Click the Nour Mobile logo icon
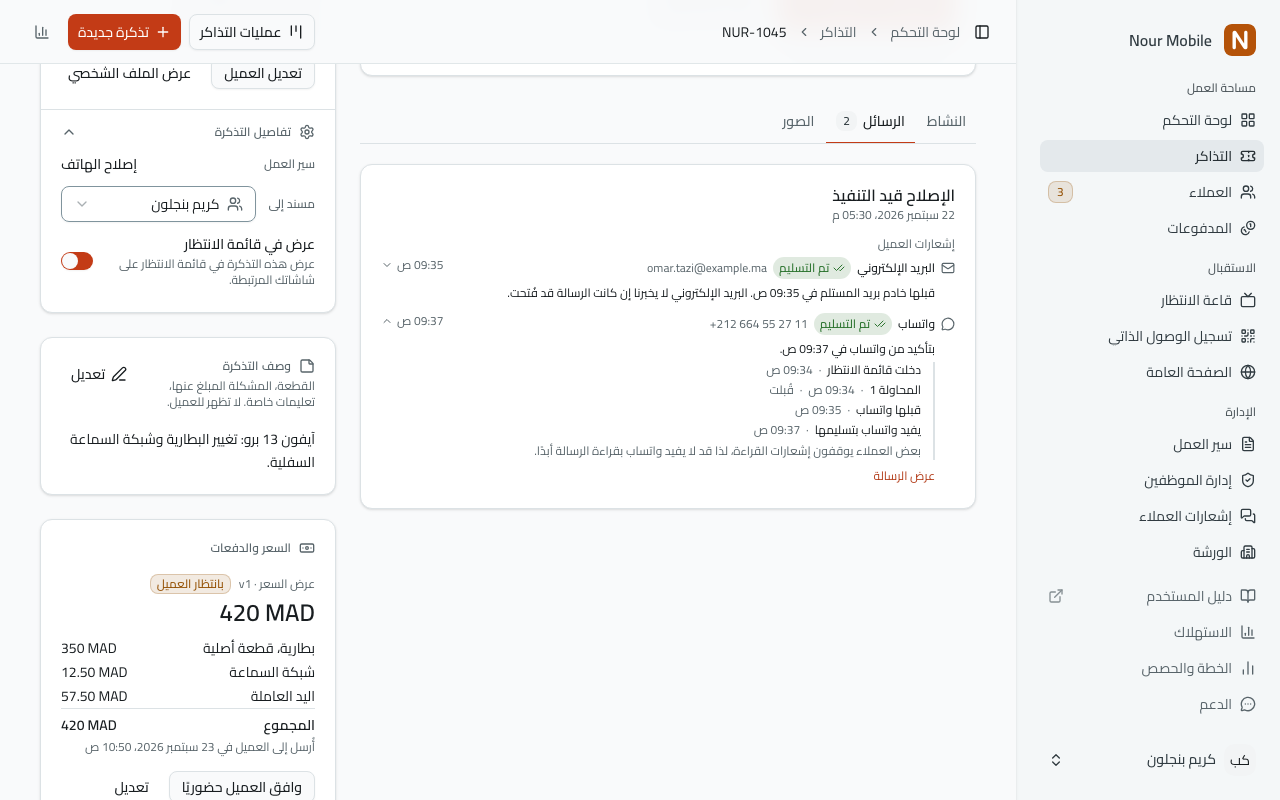 click(1240, 40)
